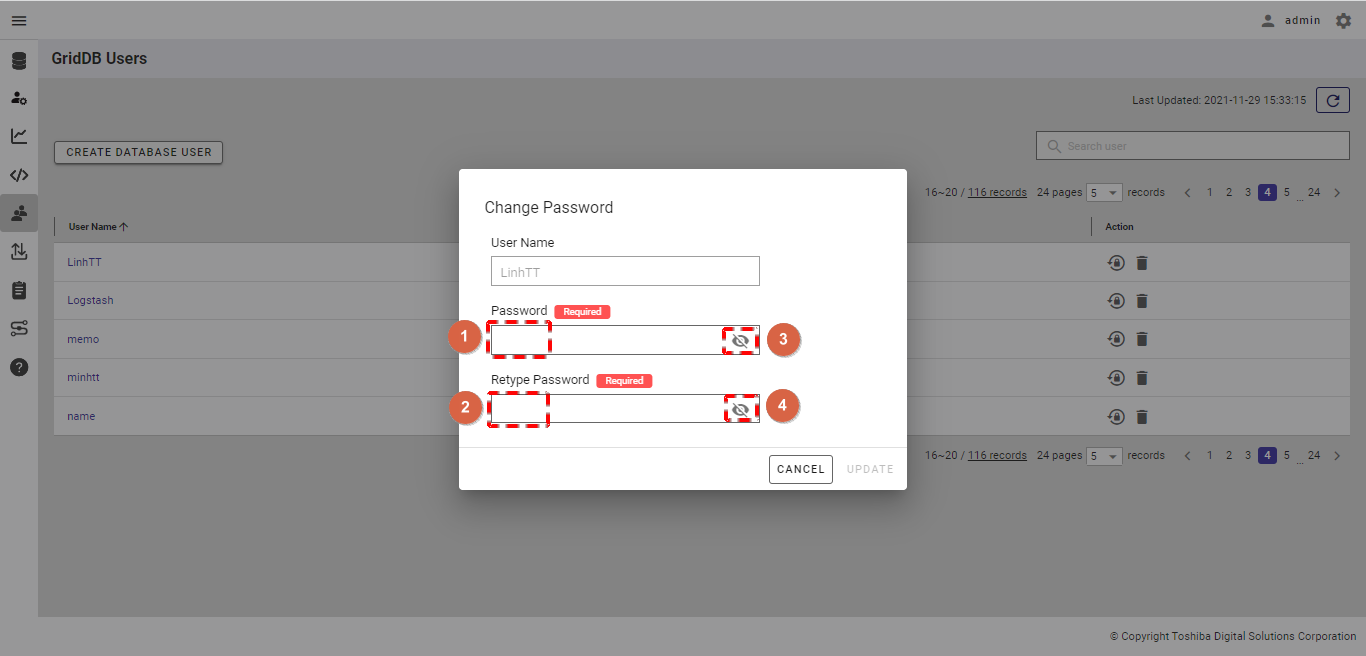Click change password icon for LinhTT
The width and height of the screenshot is (1366, 656).
1116,263
